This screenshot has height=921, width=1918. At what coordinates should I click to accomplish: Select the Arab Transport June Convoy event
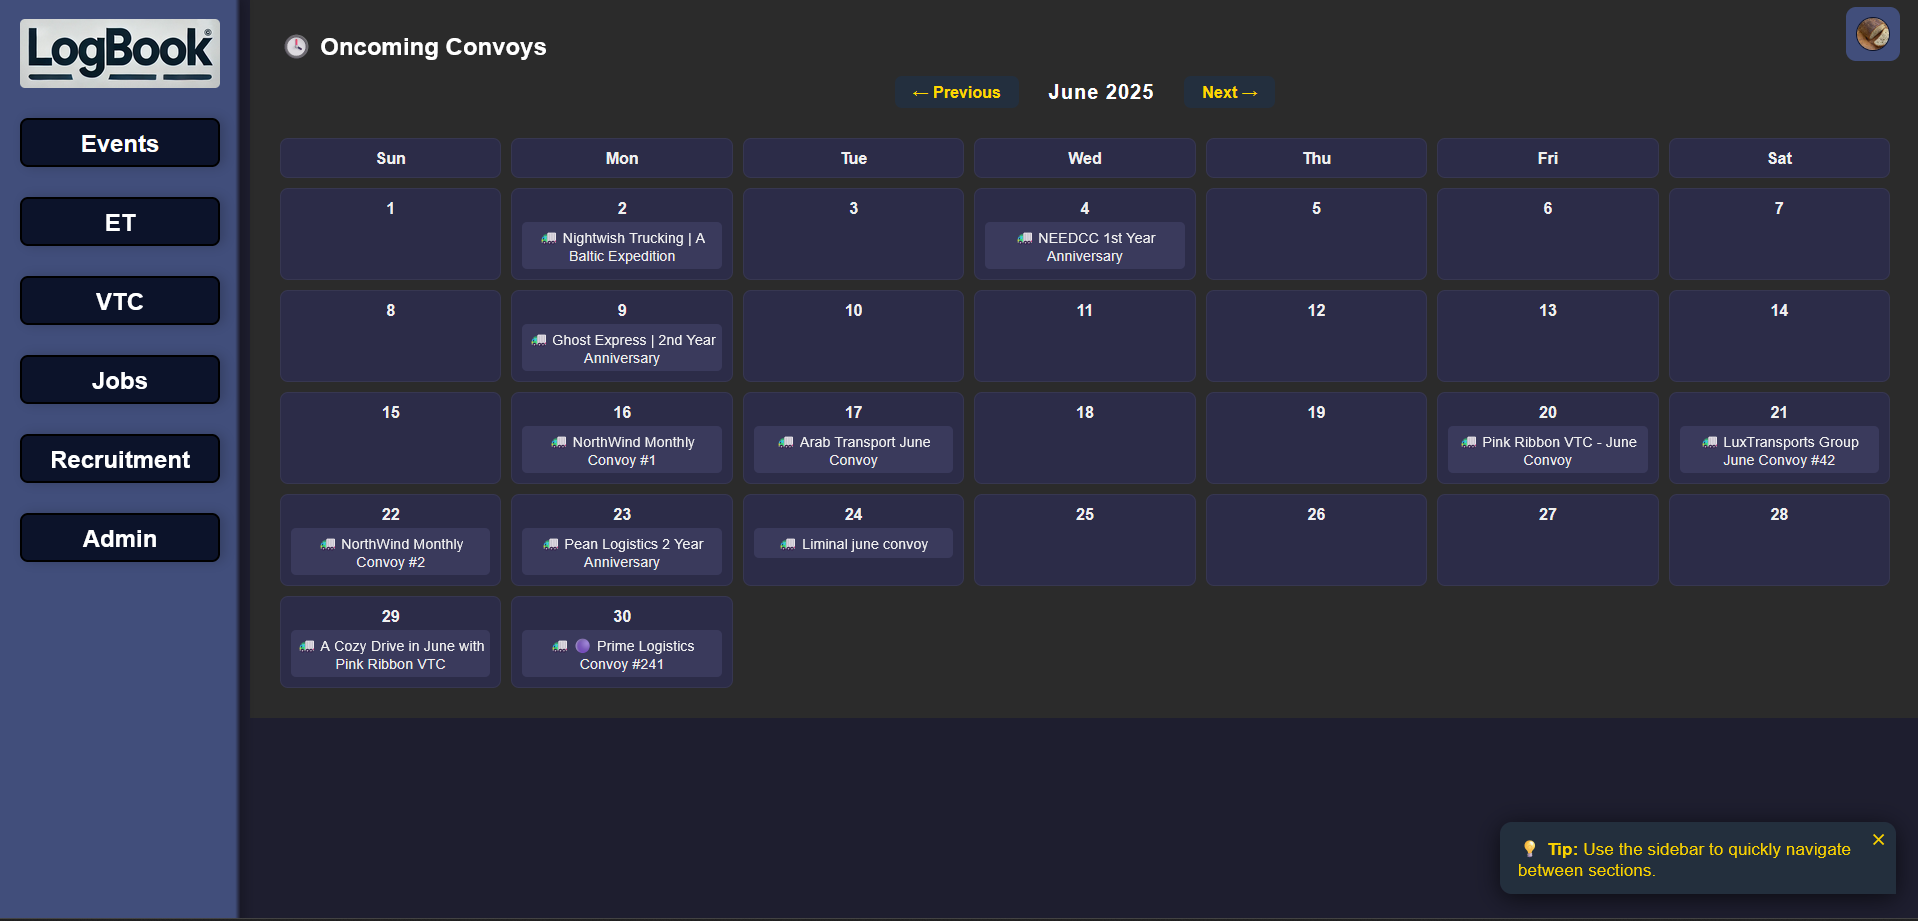click(852, 451)
